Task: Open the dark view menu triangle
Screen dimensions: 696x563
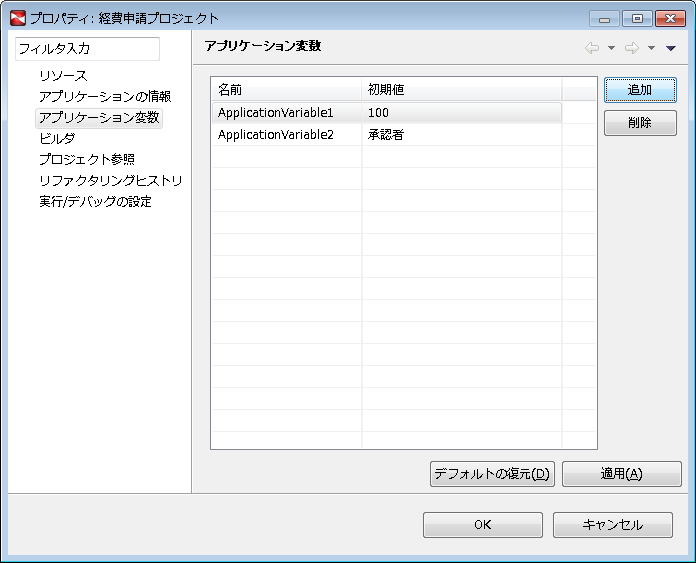Action: pyautogui.click(x=671, y=48)
